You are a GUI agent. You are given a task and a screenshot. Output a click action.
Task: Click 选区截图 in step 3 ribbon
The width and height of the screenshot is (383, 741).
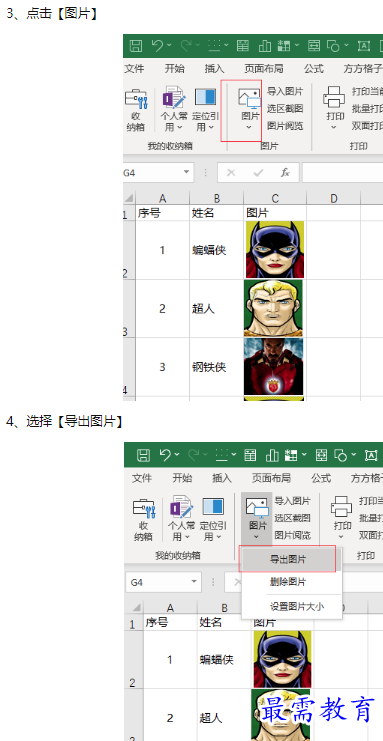pyautogui.click(x=285, y=109)
